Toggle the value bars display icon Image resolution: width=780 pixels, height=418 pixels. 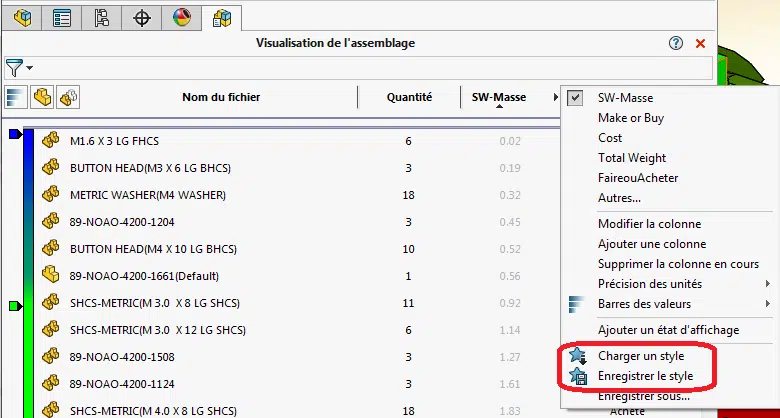coord(16,97)
